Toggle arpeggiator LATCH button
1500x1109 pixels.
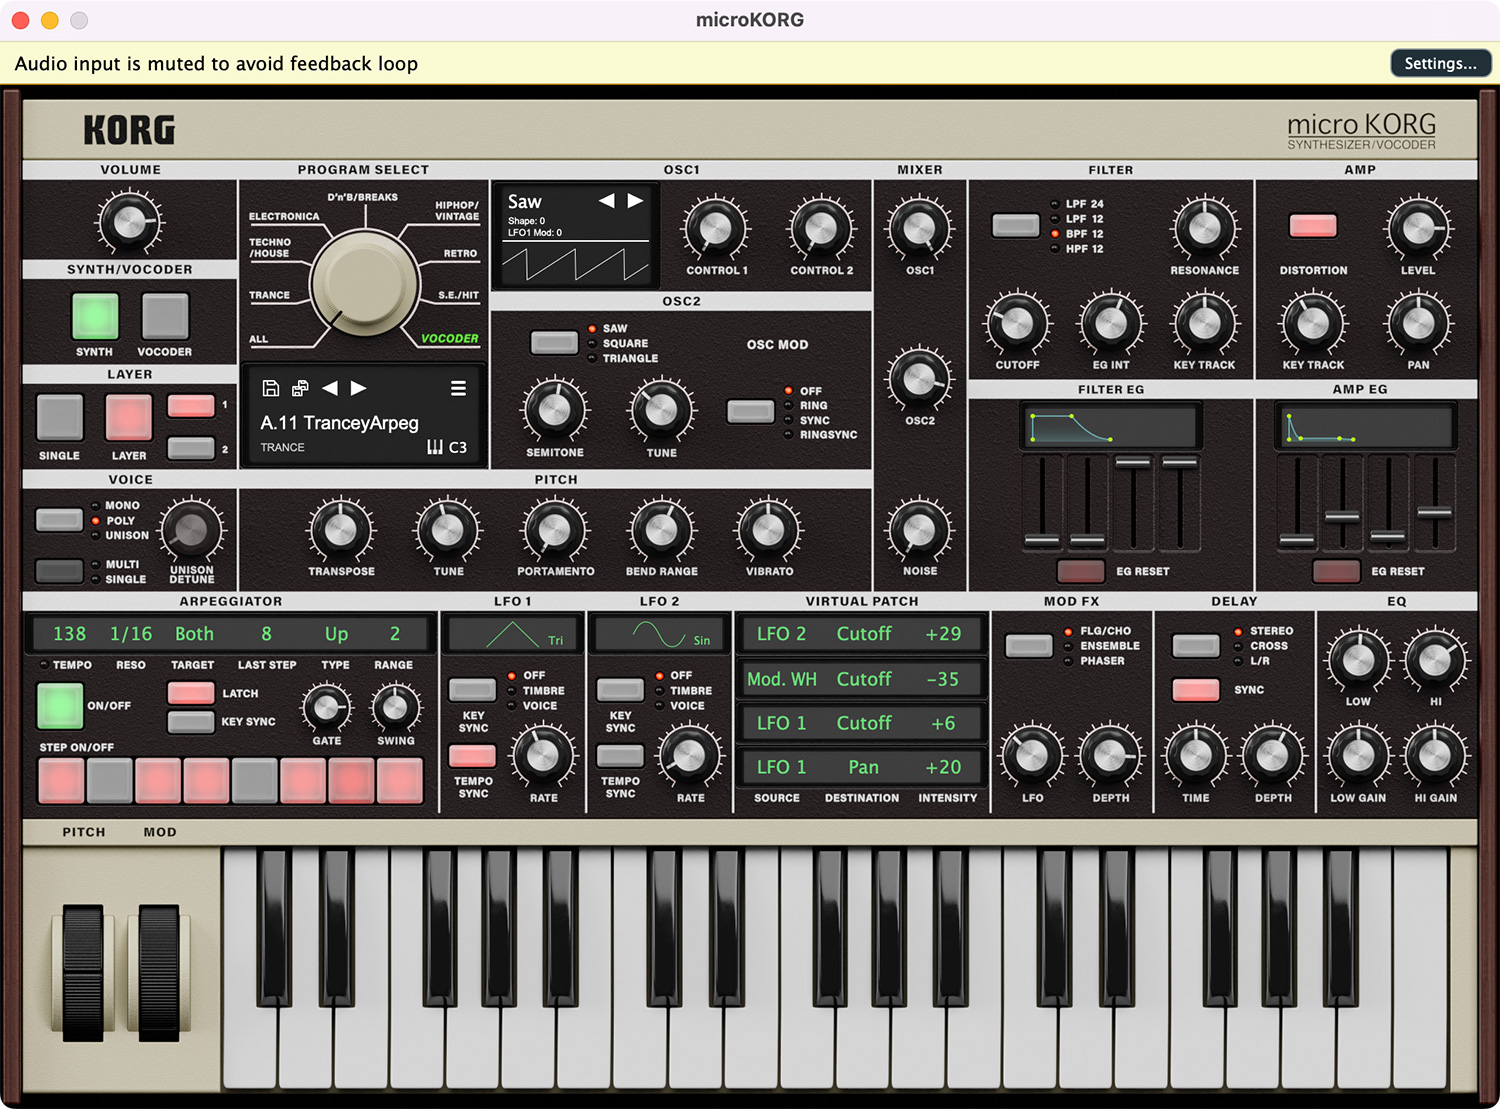tap(191, 693)
